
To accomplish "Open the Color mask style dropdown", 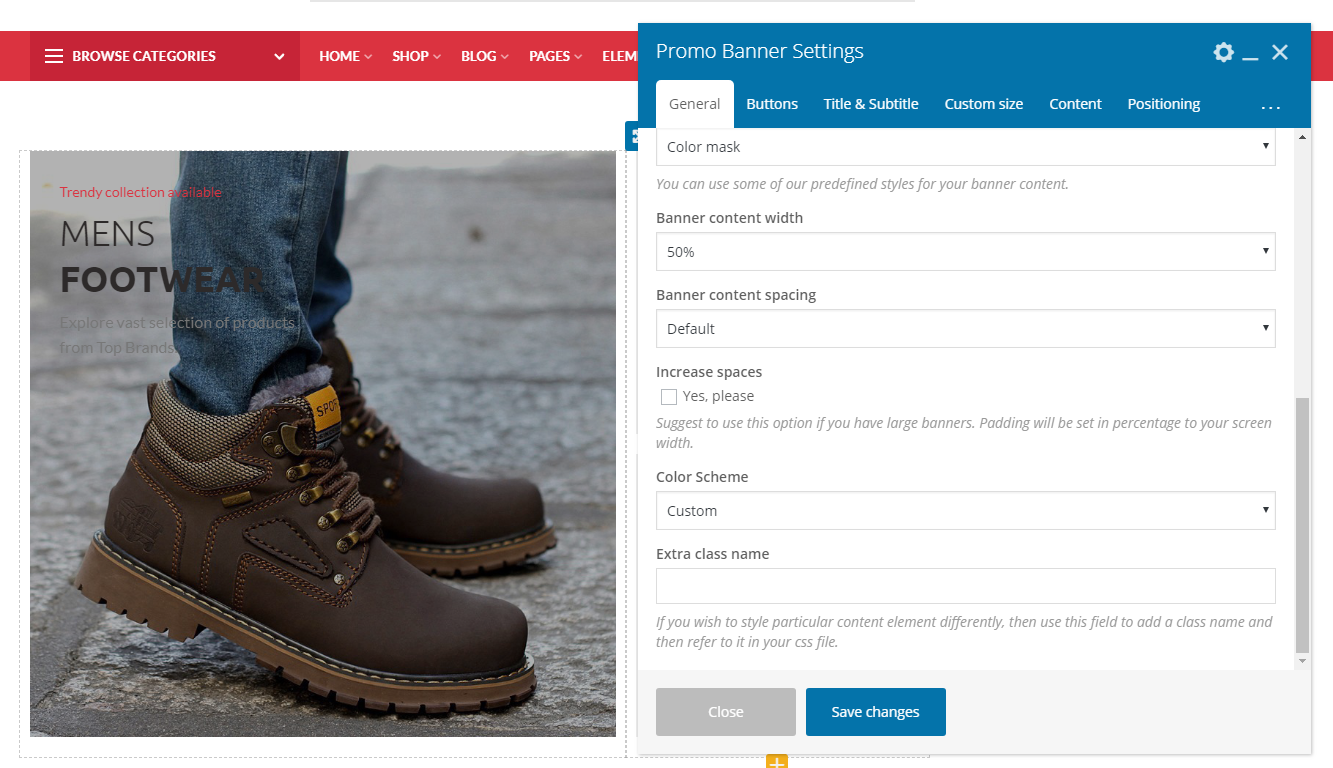I will (966, 146).
